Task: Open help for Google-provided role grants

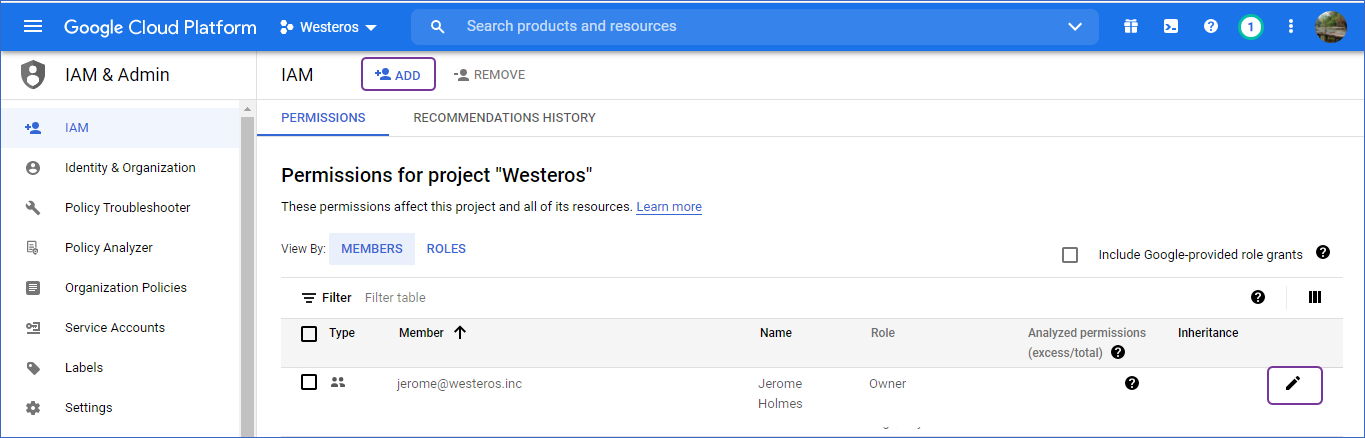Action: pos(1323,252)
